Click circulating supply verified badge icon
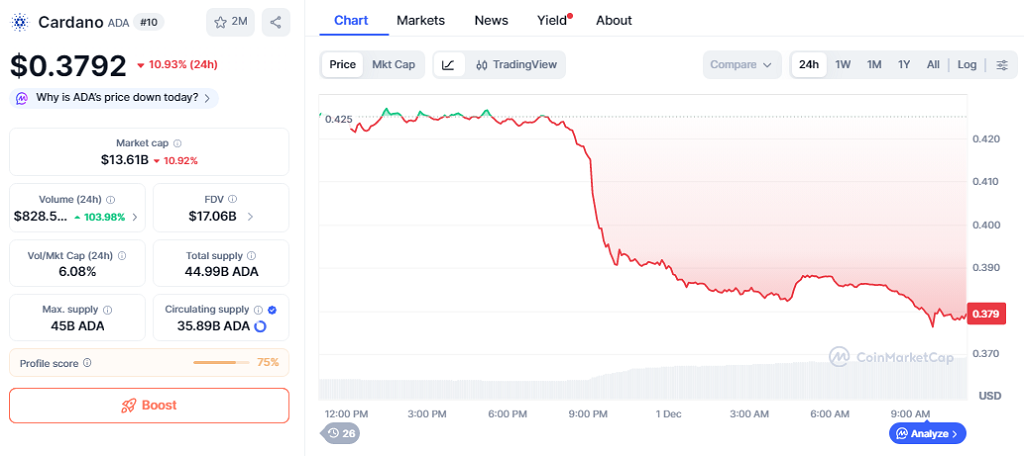 click(x=273, y=310)
